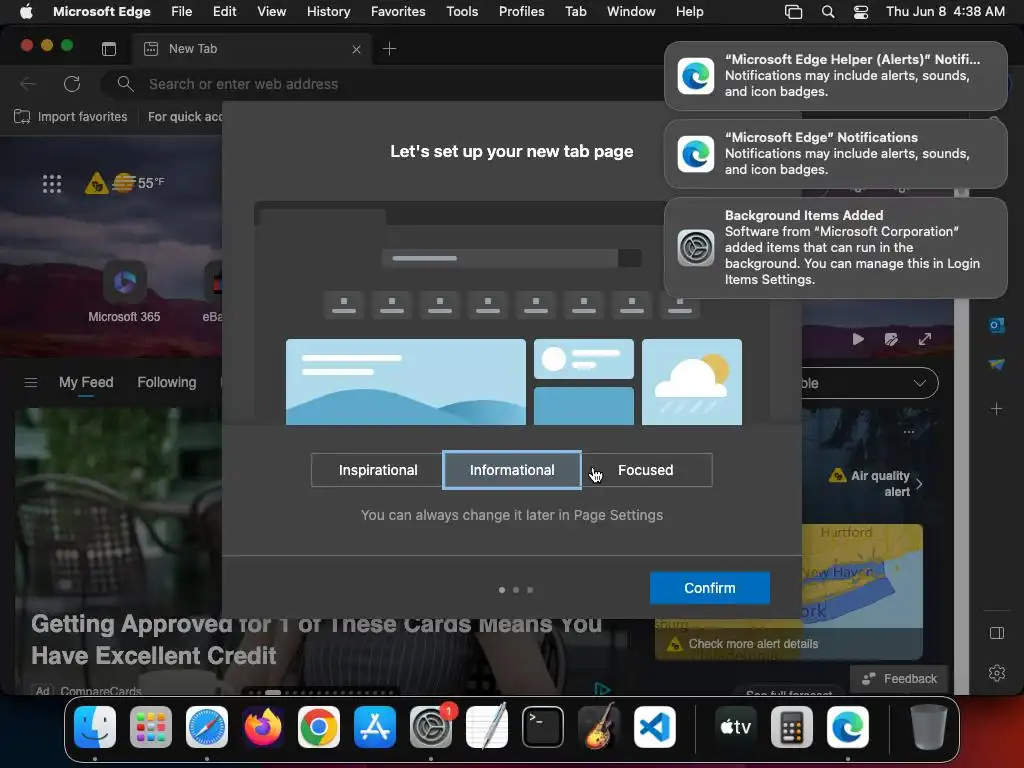Viewport: 1024px width, 768px height.
Task: Launch Finder from the dock
Action: click(95, 727)
